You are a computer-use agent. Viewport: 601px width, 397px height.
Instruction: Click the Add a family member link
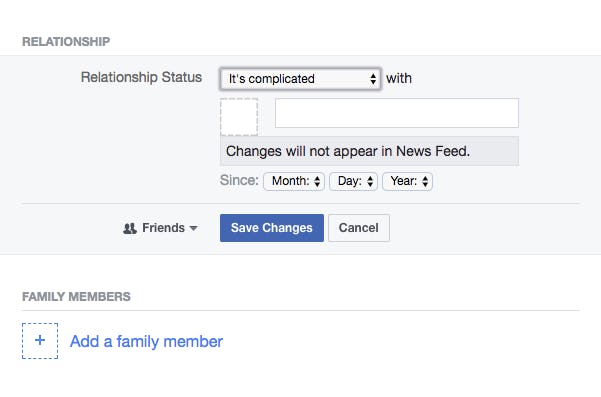146,341
